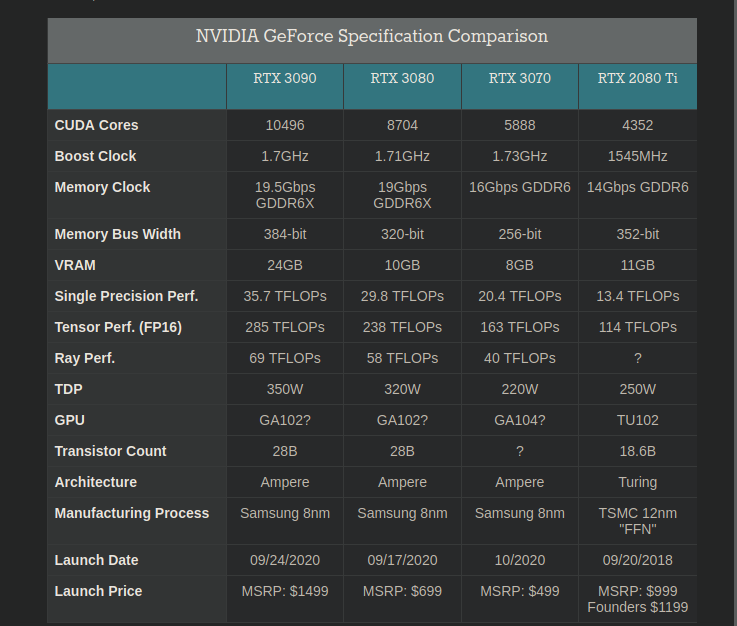Click the 352-bit bus width cell
Screen dimensions: 737x626
638,234
